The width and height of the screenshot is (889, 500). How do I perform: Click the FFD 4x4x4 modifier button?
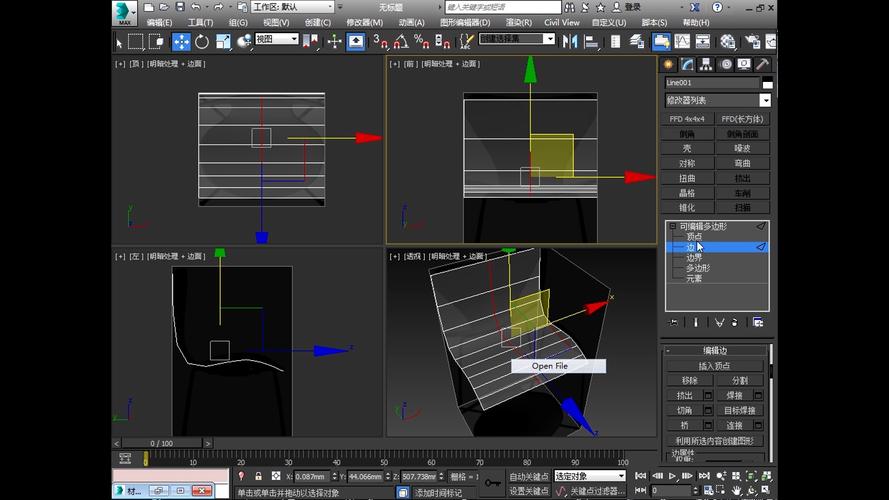pos(687,119)
